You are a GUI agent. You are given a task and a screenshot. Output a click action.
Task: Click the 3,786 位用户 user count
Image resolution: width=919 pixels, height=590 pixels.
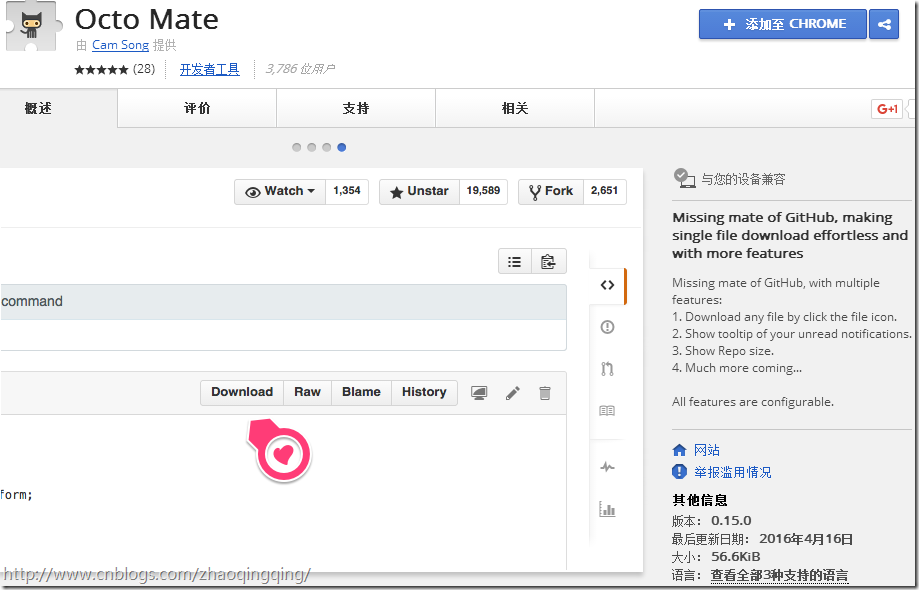click(x=300, y=69)
